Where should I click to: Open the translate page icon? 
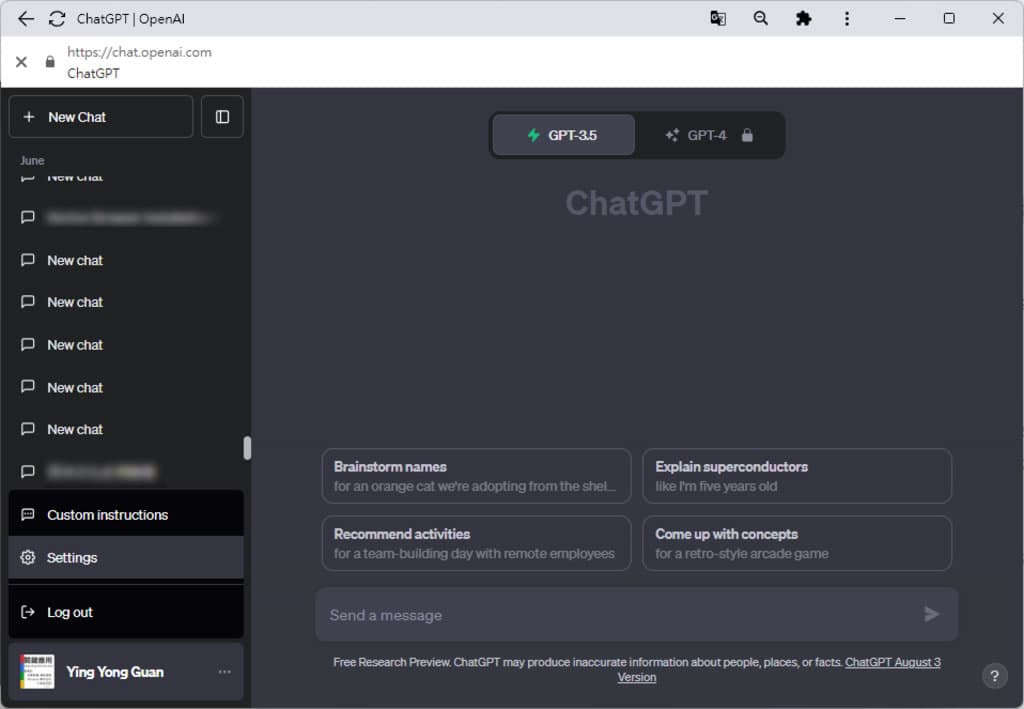coord(718,18)
